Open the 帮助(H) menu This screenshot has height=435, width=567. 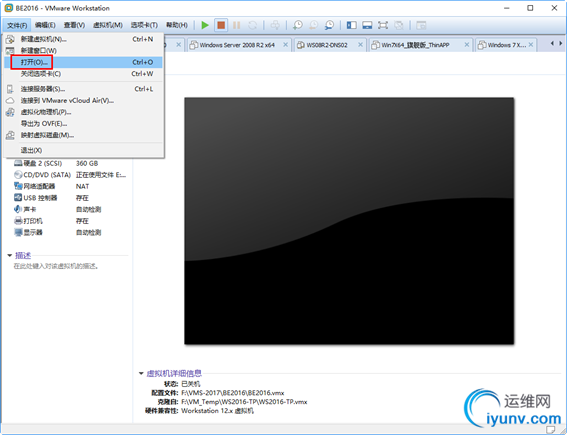pyautogui.click(x=177, y=25)
